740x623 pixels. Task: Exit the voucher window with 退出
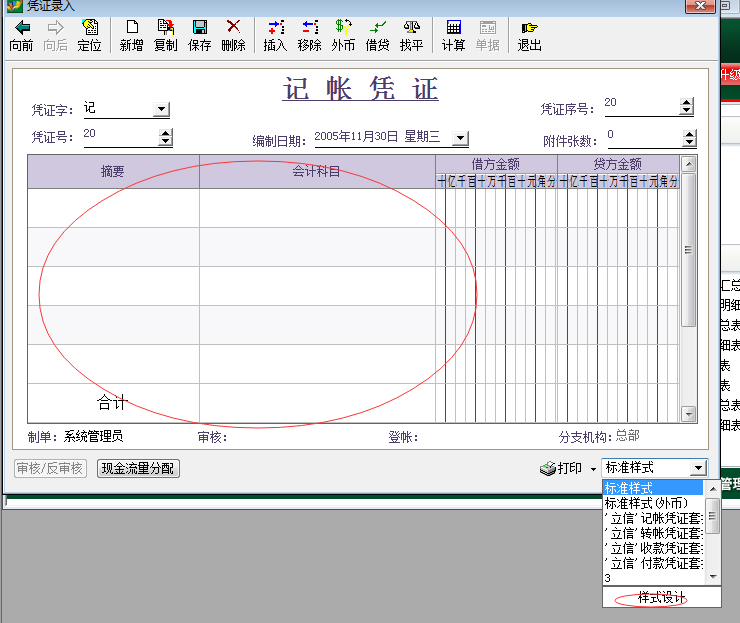(x=529, y=28)
